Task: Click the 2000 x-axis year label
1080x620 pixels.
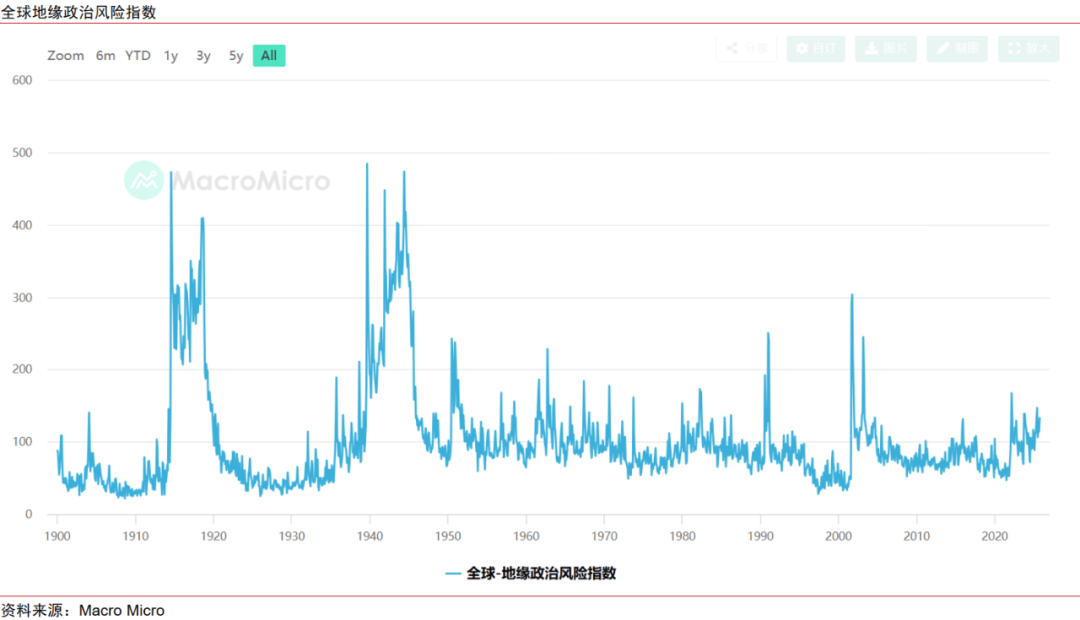Action: pyautogui.click(x=838, y=536)
